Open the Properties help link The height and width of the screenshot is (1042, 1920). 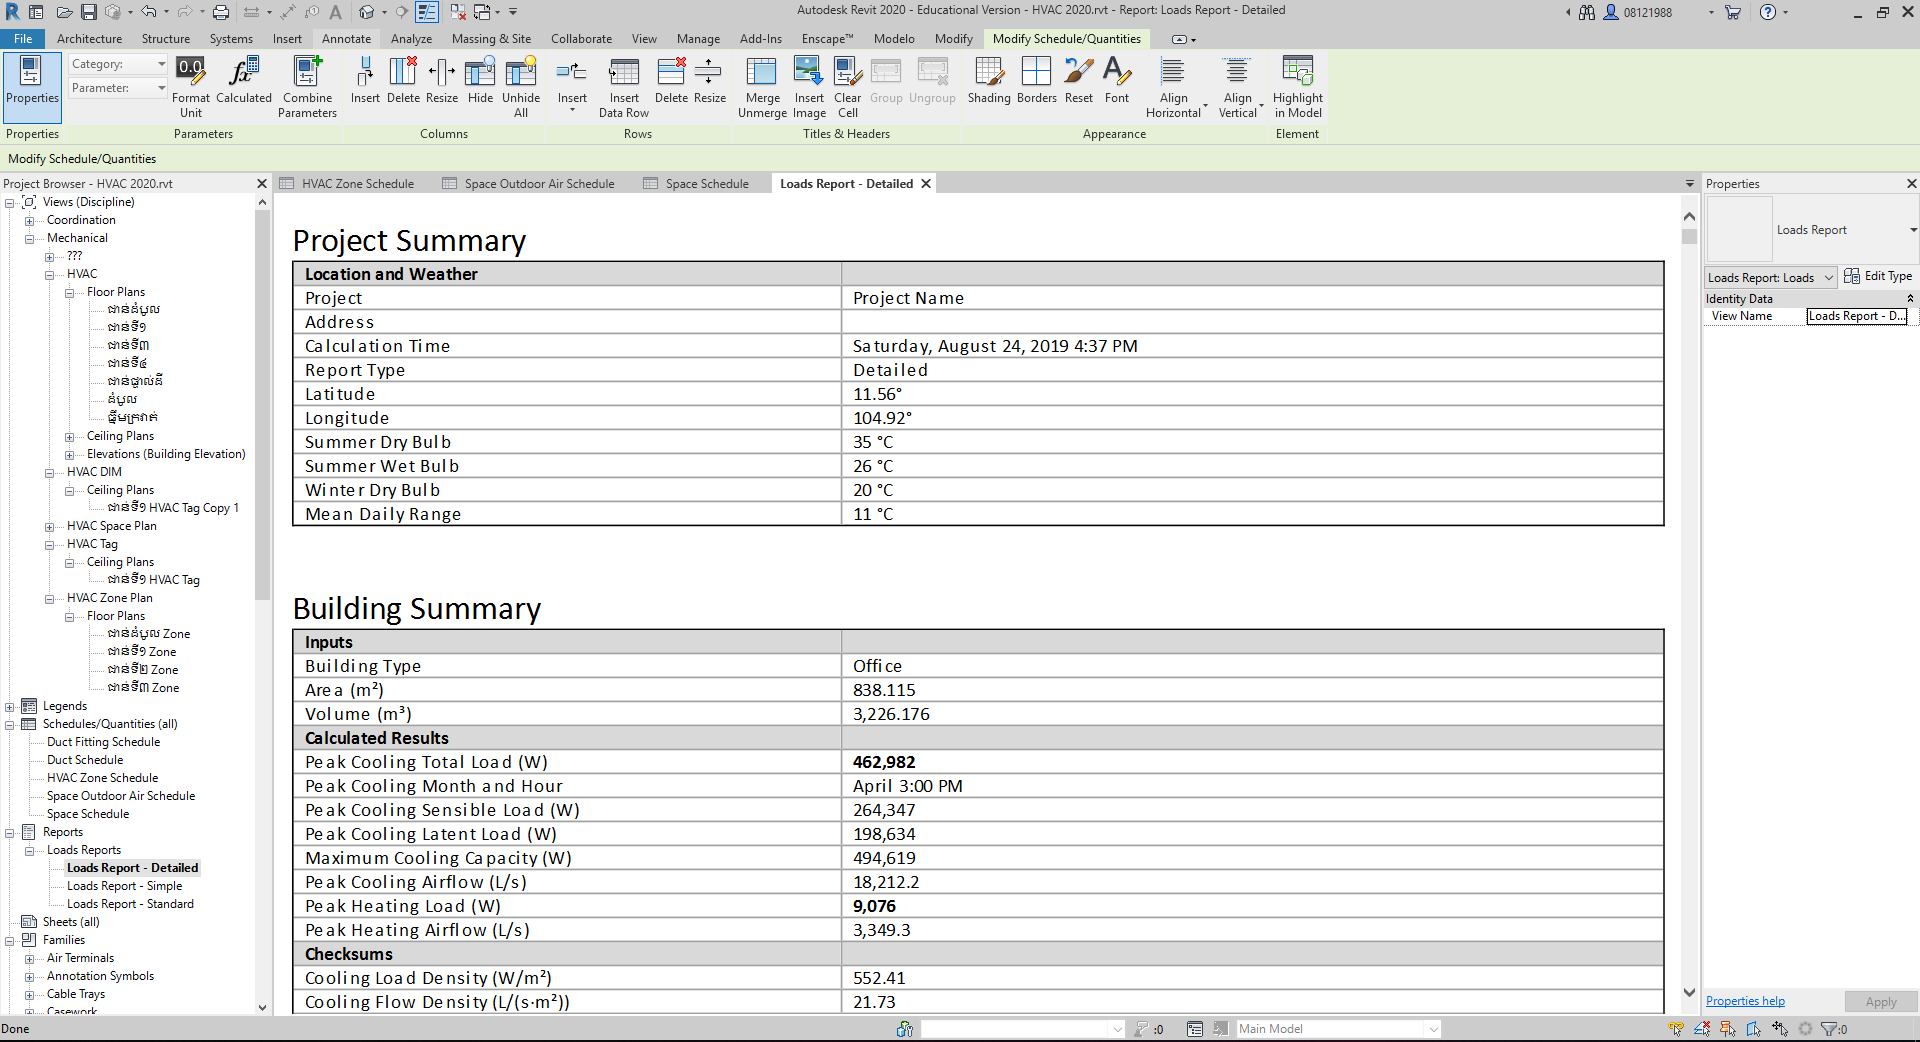point(1745,1001)
